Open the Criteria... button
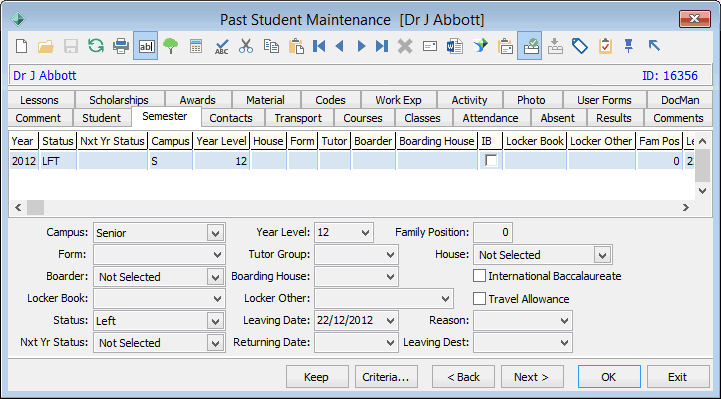The image size is (721, 399). pyautogui.click(x=385, y=377)
